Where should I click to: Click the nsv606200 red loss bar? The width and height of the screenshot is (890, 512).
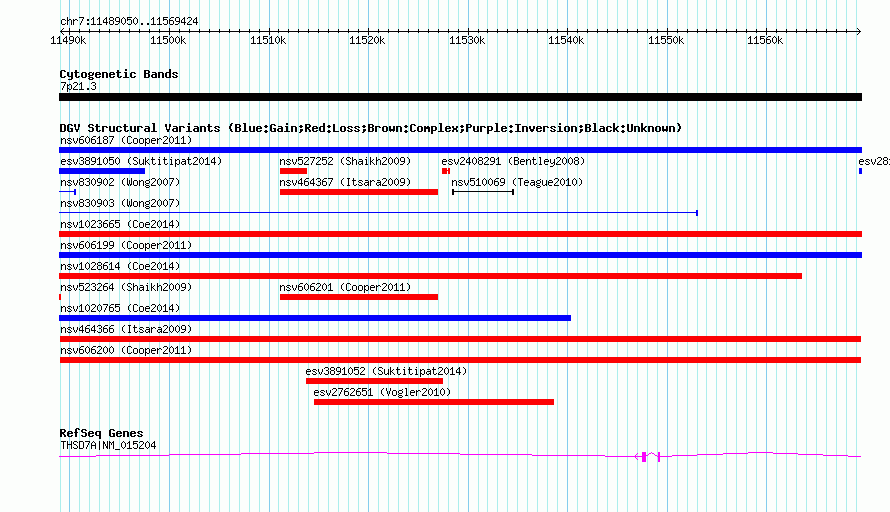tap(460, 360)
